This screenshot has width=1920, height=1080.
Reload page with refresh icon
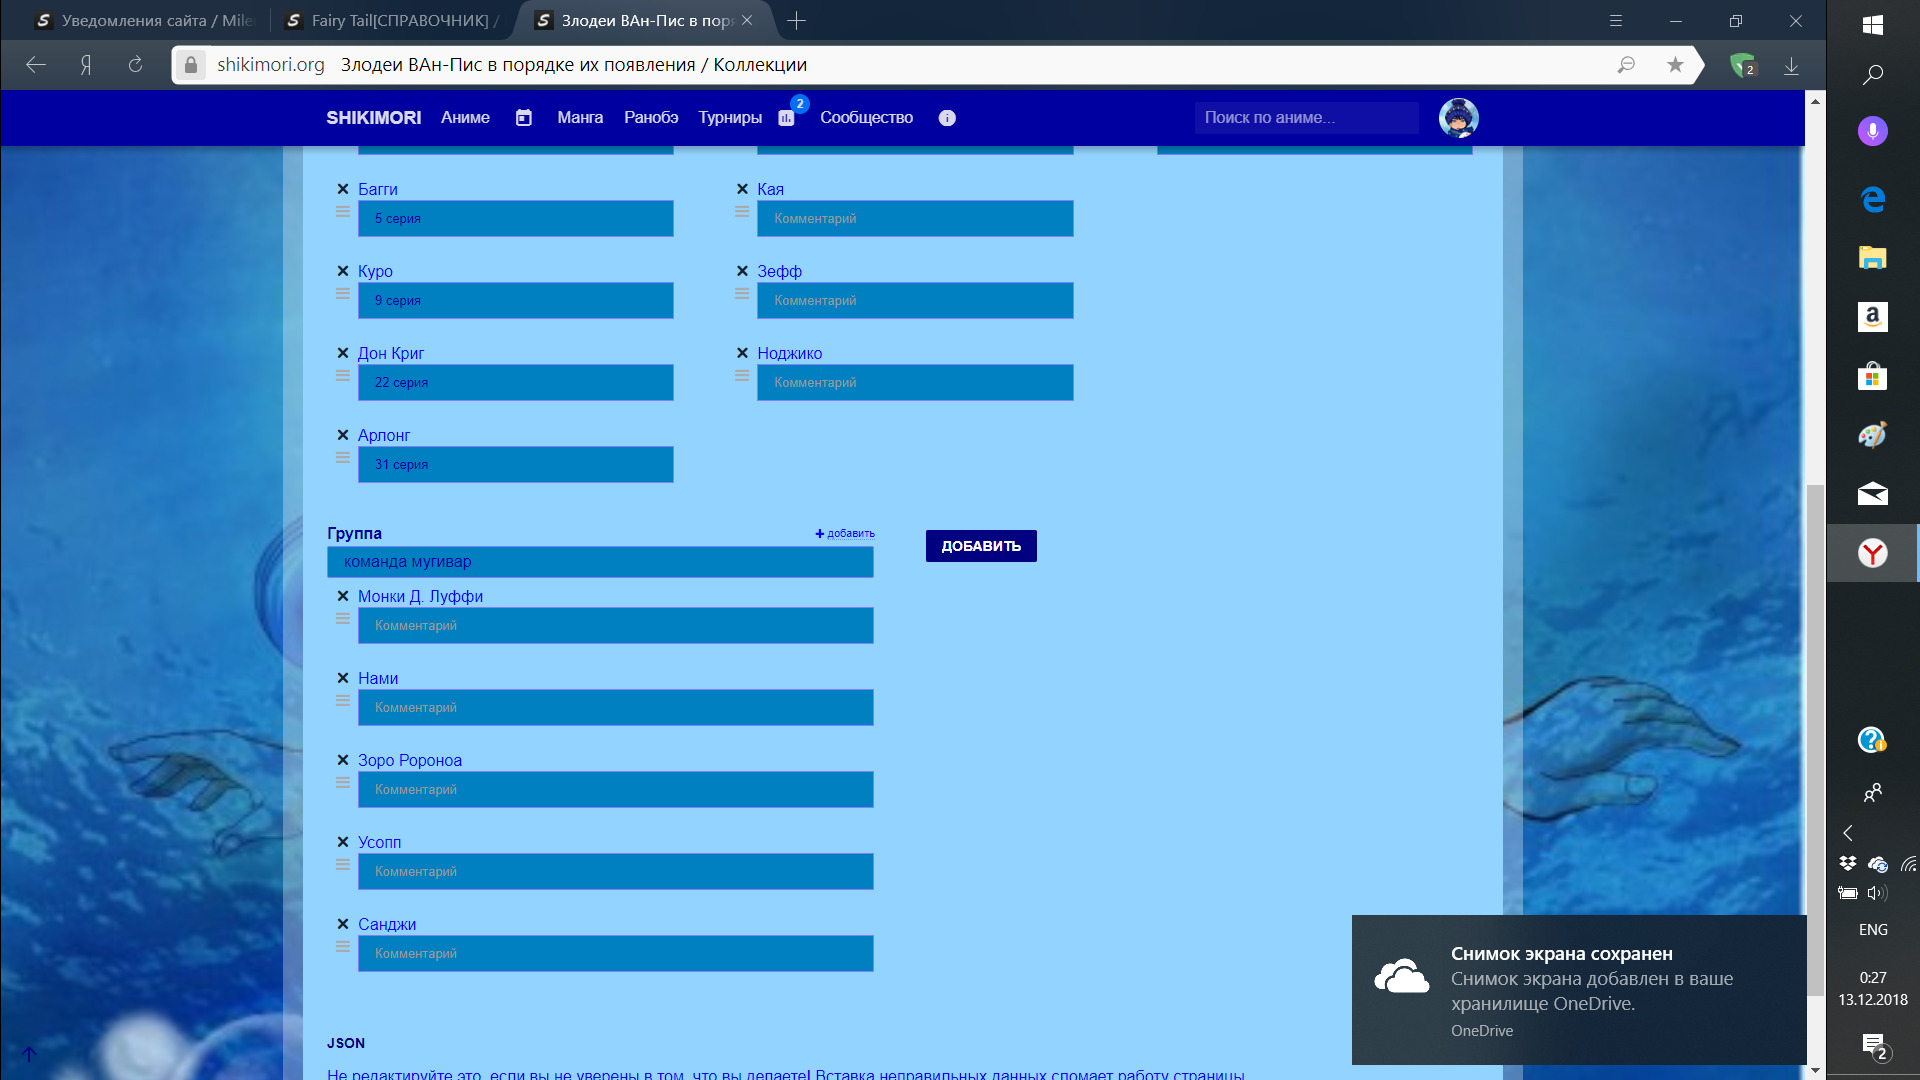coord(135,65)
